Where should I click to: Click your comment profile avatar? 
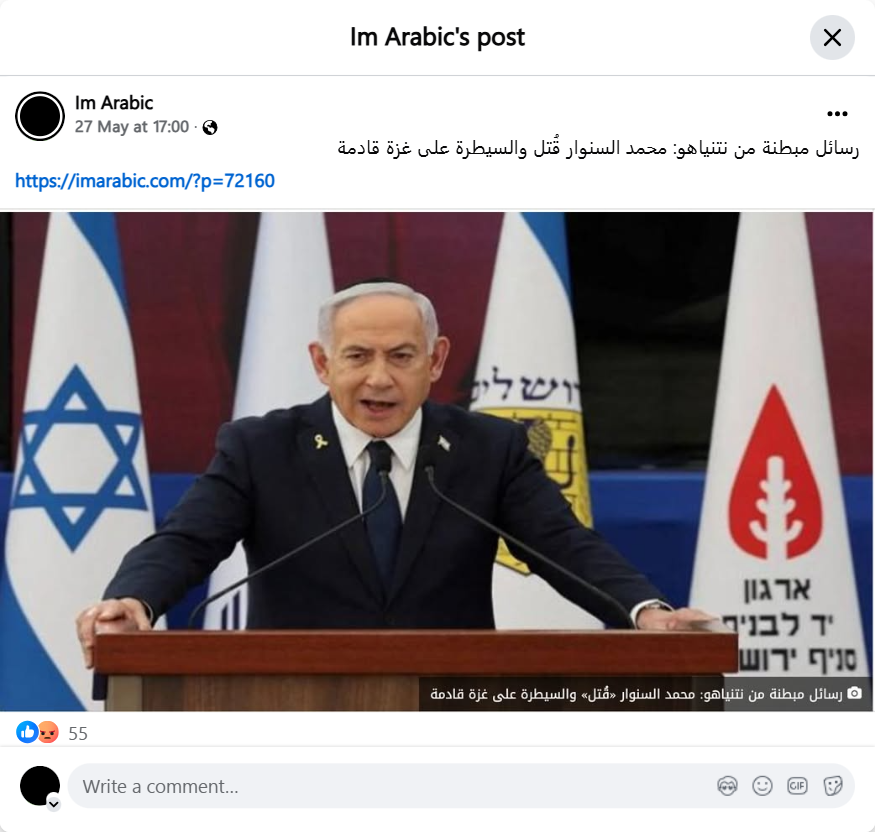click(40, 786)
